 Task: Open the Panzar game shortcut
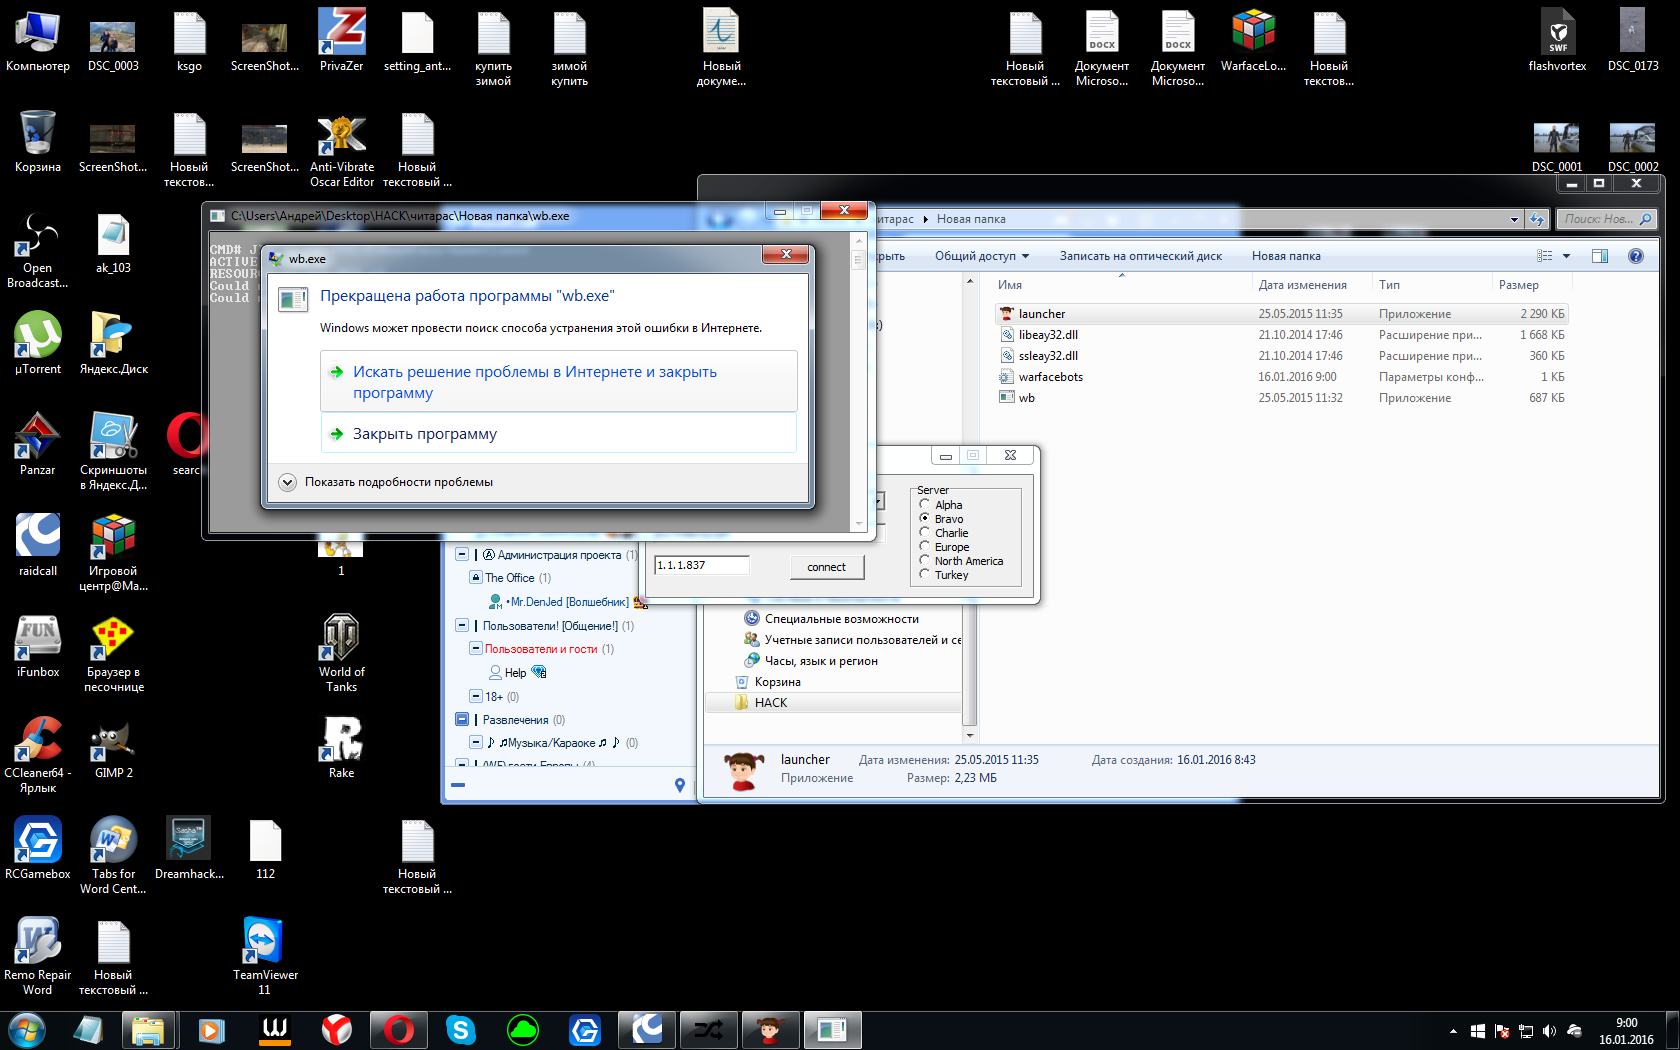[37, 444]
